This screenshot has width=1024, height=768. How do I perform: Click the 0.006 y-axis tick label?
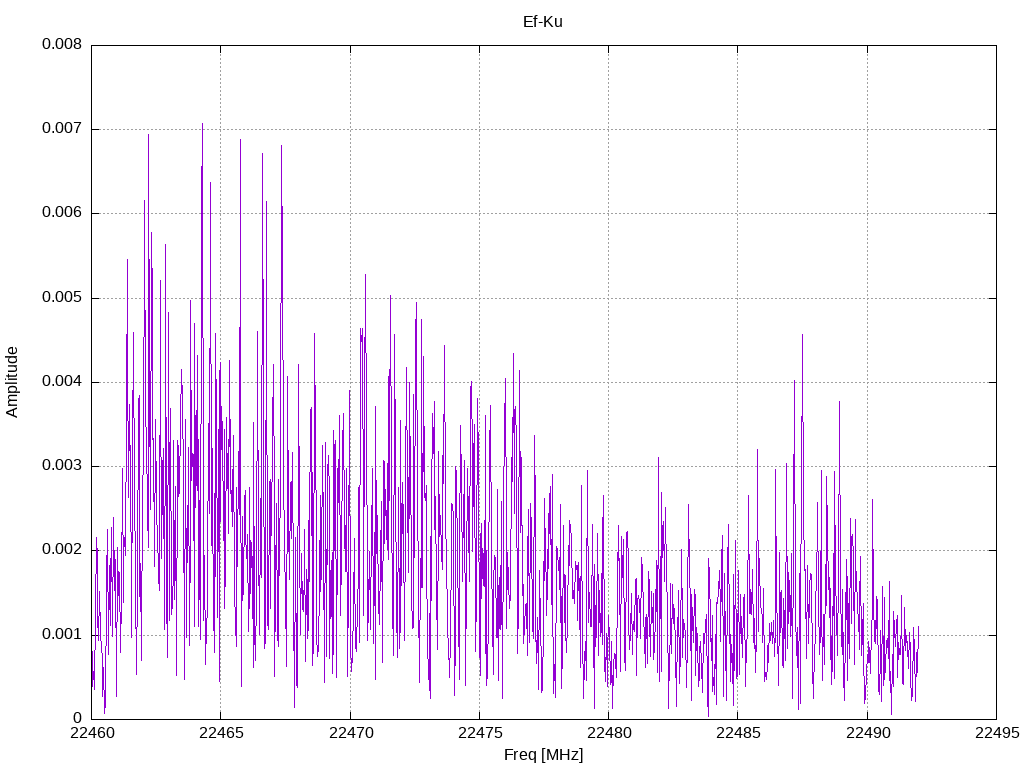[62, 213]
